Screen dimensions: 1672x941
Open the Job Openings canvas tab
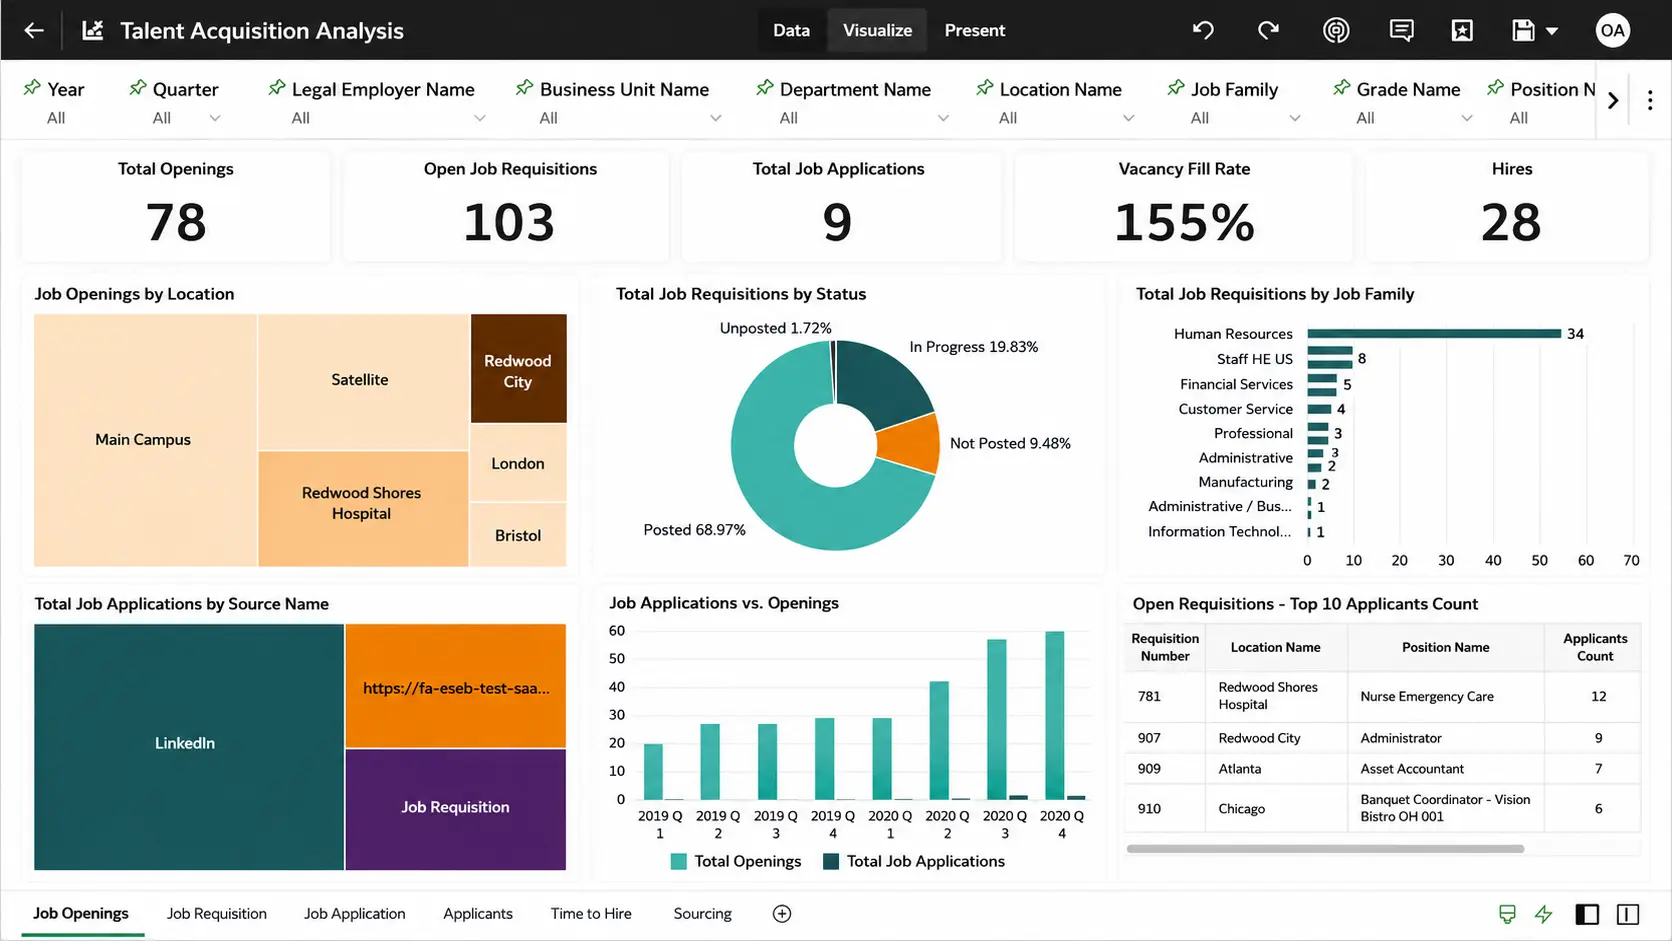point(81,913)
